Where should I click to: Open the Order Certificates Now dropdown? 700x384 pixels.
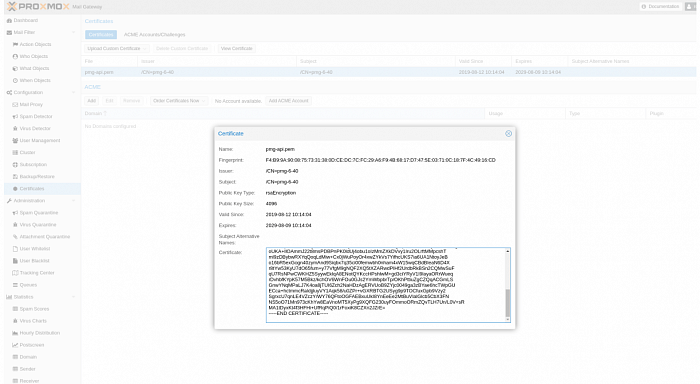click(179, 101)
